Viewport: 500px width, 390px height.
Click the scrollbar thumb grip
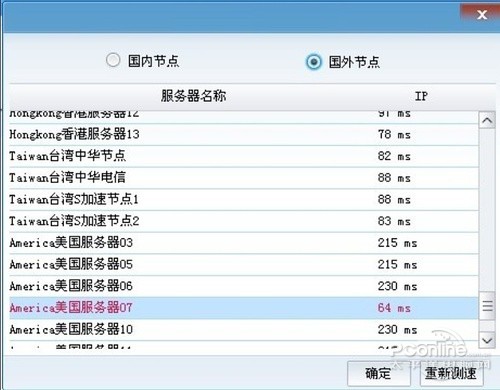tap(487, 305)
